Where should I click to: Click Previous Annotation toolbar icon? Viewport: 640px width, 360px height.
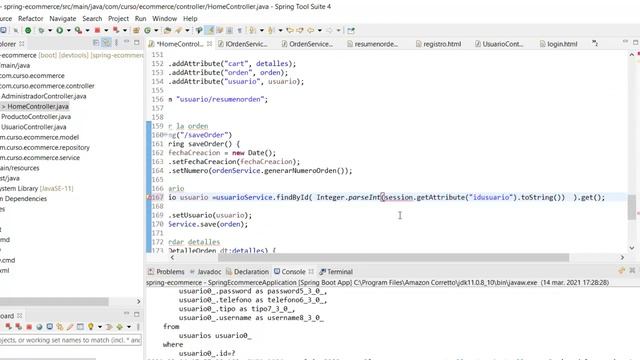point(271,30)
